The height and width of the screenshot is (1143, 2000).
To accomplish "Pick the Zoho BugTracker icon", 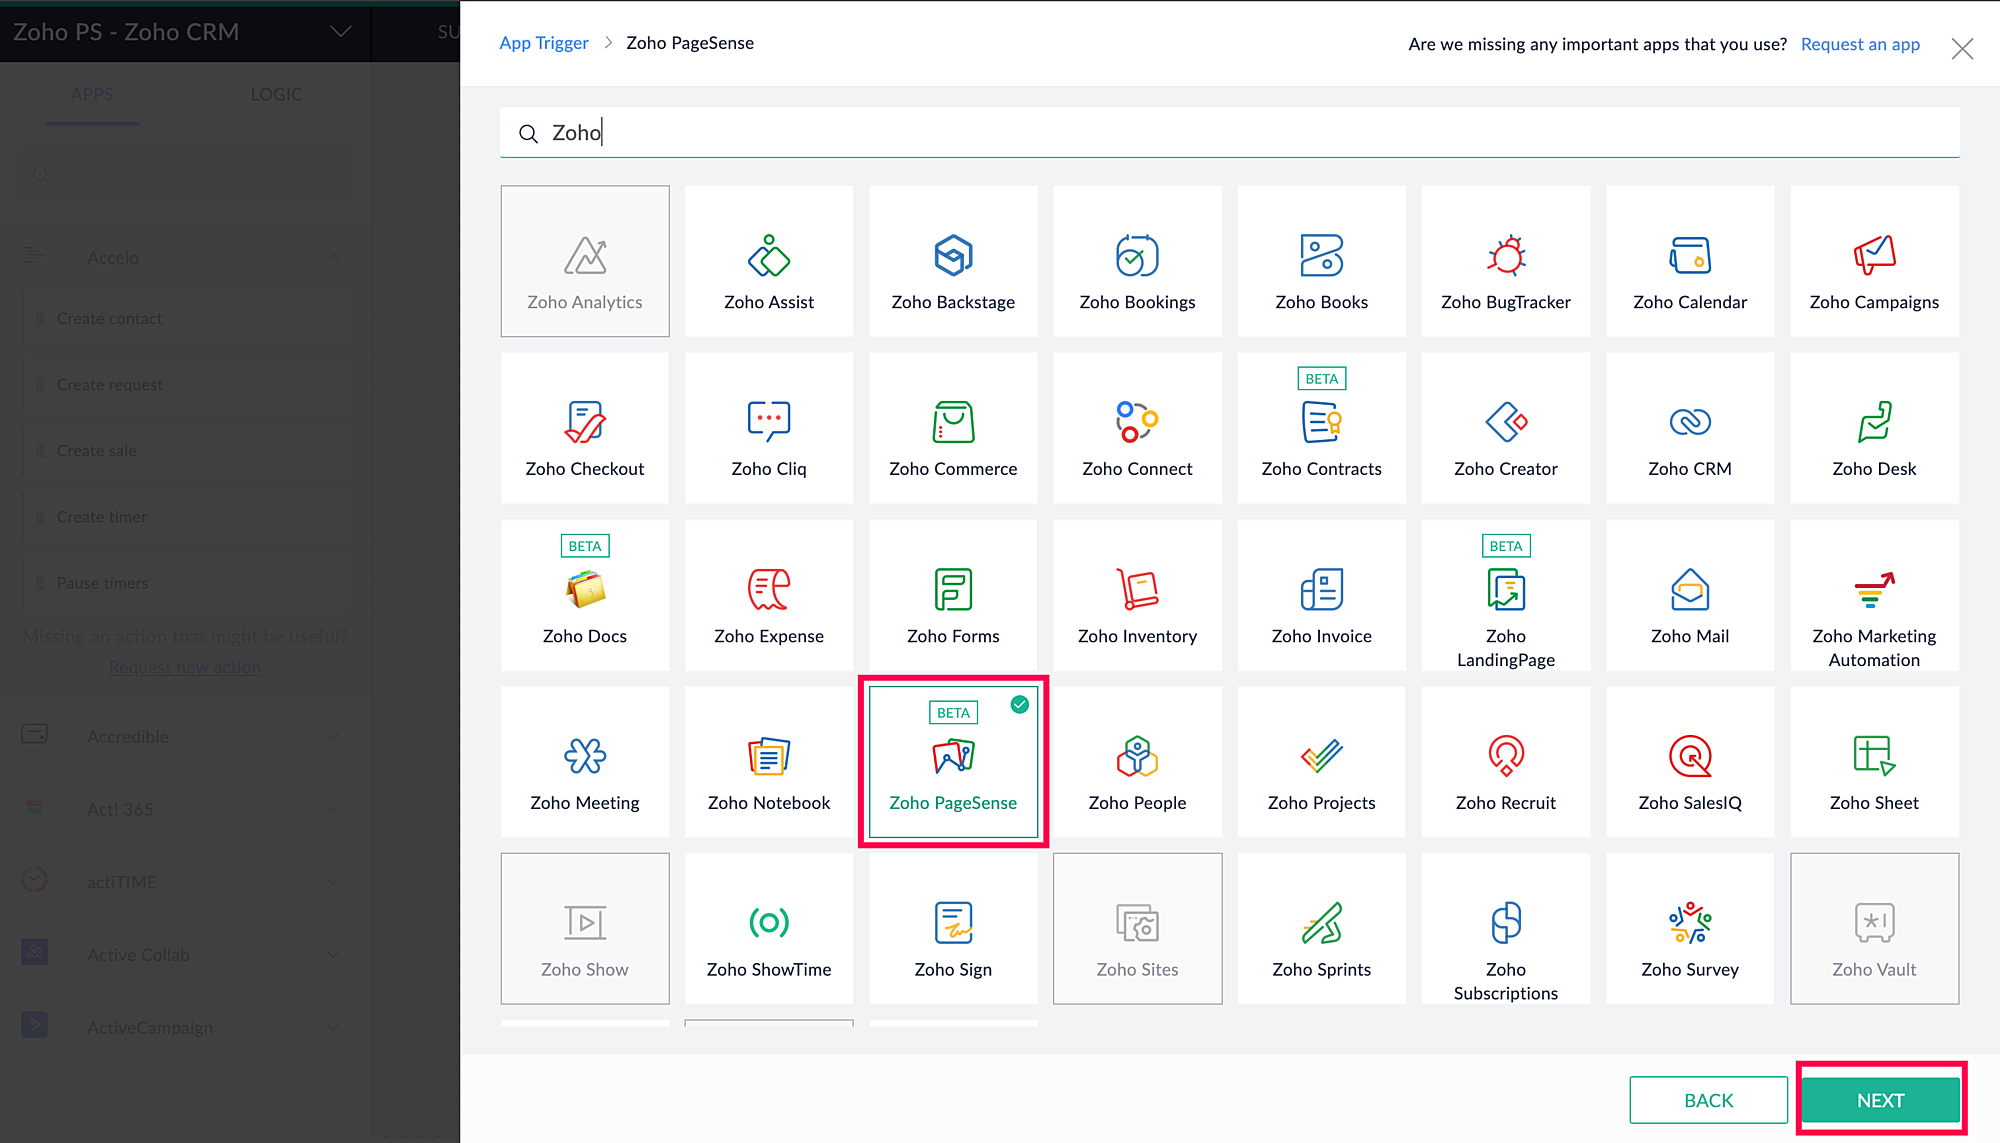I will (x=1505, y=257).
